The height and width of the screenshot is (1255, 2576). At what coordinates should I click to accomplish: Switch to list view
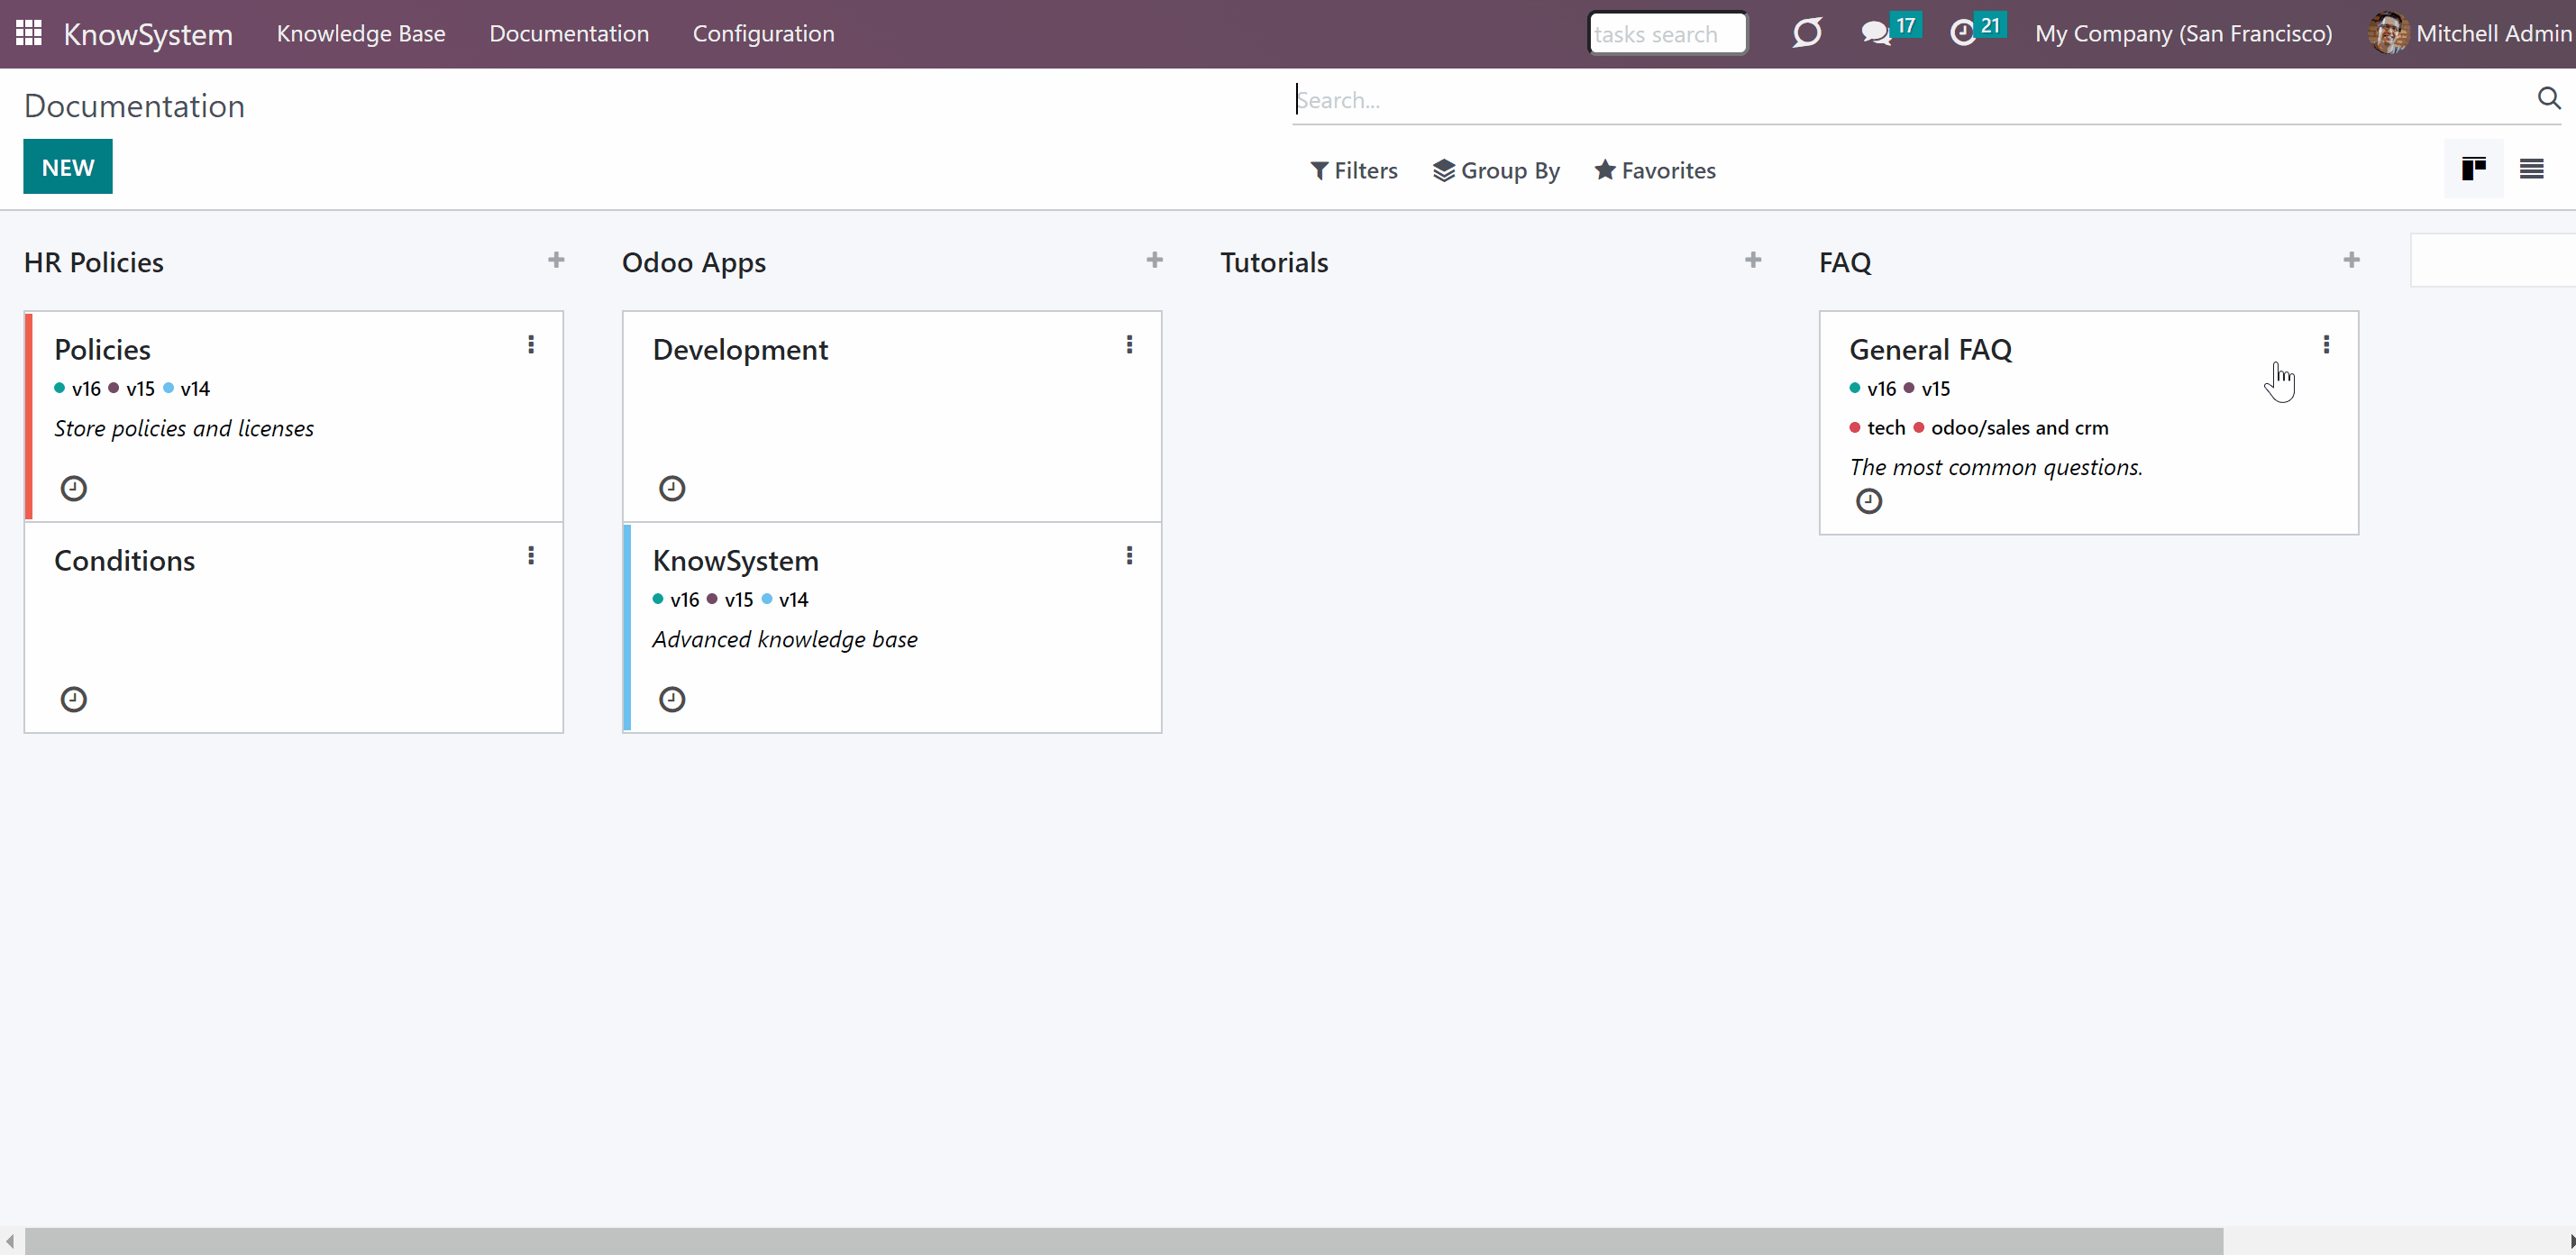pyautogui.click(x=2531, y=169)
